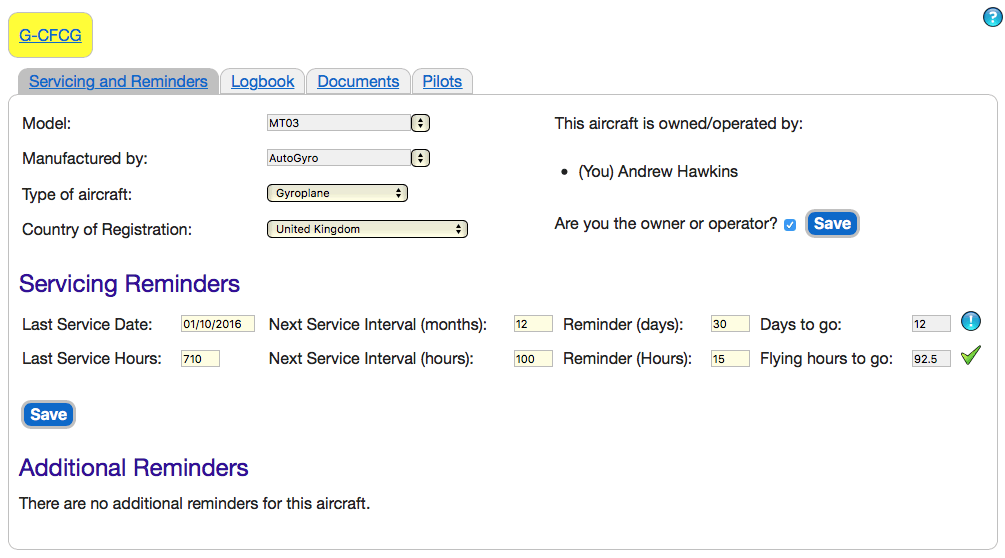The image size is (1005, 558).
Task: Click the Next Service Interval months field
Action: (533, 324)
